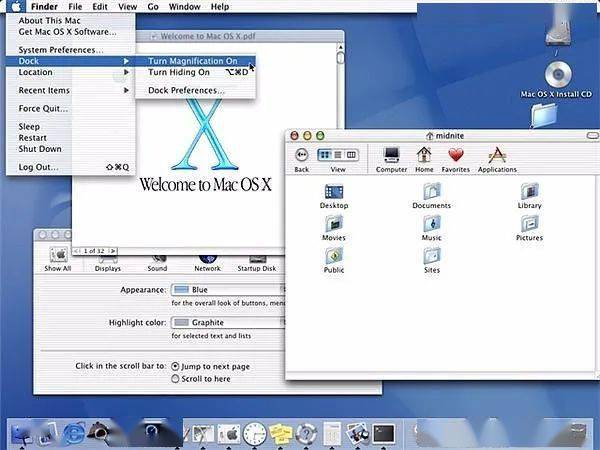The image size is (600, 450).
Task: Go to previous page in PDF pager
Action: (77, 251)
